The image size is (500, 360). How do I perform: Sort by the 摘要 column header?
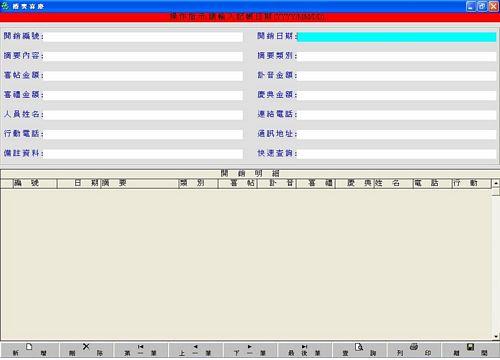click(x=140, y=183)
